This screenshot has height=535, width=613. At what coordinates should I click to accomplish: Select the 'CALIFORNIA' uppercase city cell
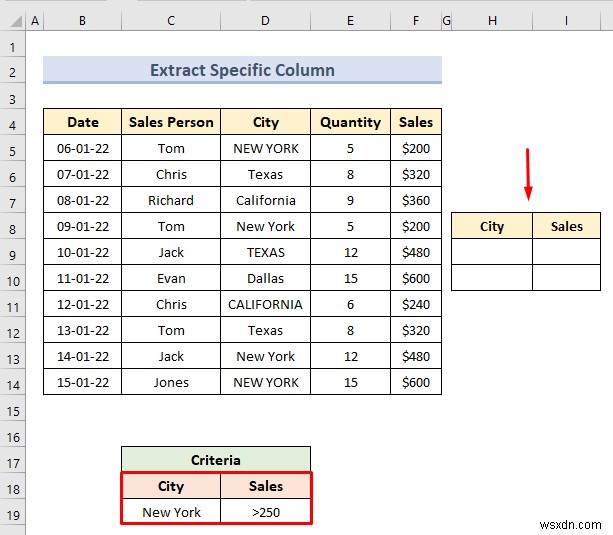(265, 304)
